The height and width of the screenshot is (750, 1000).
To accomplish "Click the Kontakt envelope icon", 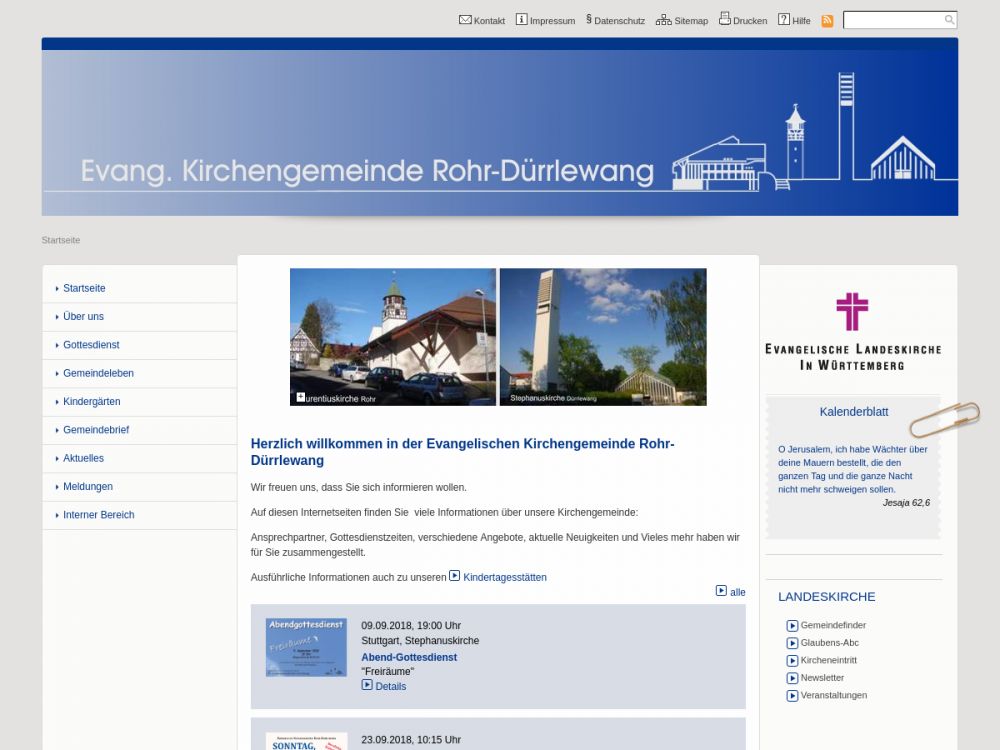I will coord(465,20).
